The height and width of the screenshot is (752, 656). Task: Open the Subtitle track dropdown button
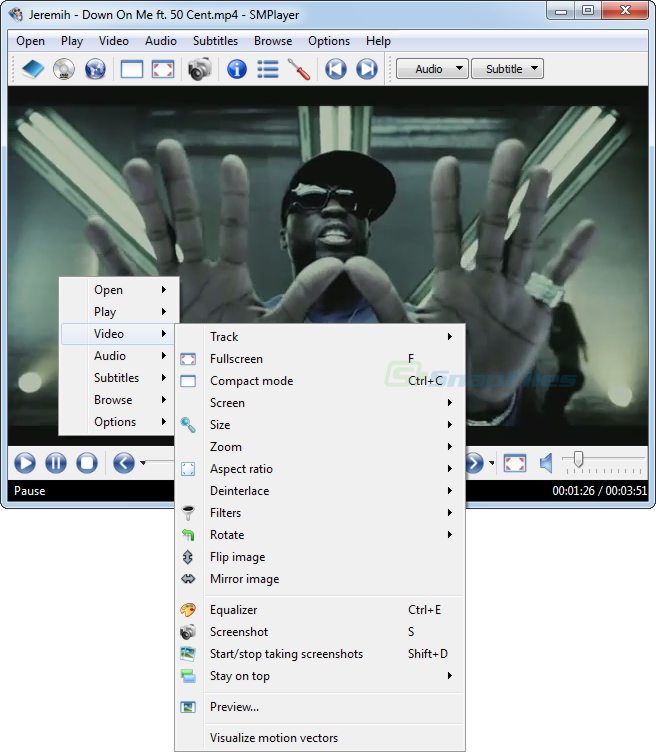507,69
